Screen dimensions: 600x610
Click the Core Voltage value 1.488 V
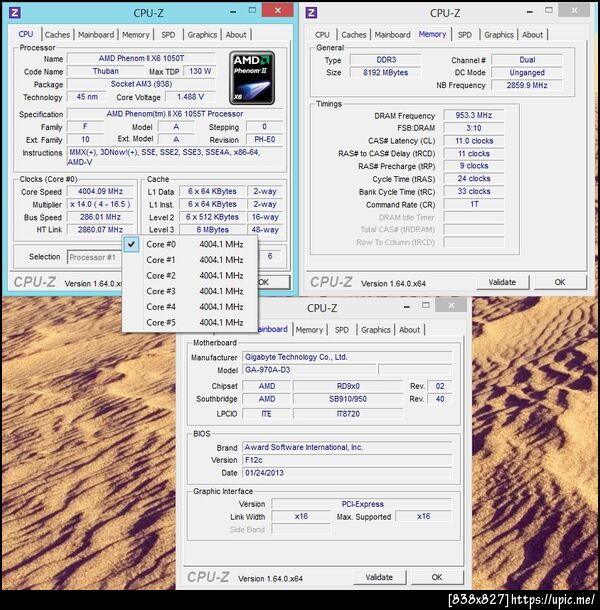[190, 96]
